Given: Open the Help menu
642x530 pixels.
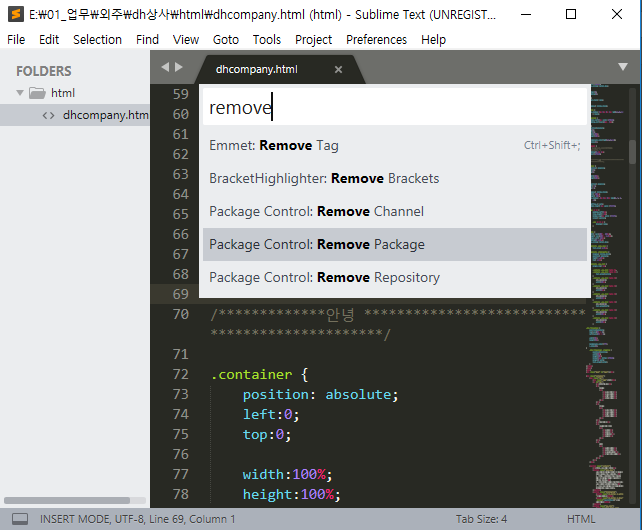Looking at the screenshot, I should 433,39.
